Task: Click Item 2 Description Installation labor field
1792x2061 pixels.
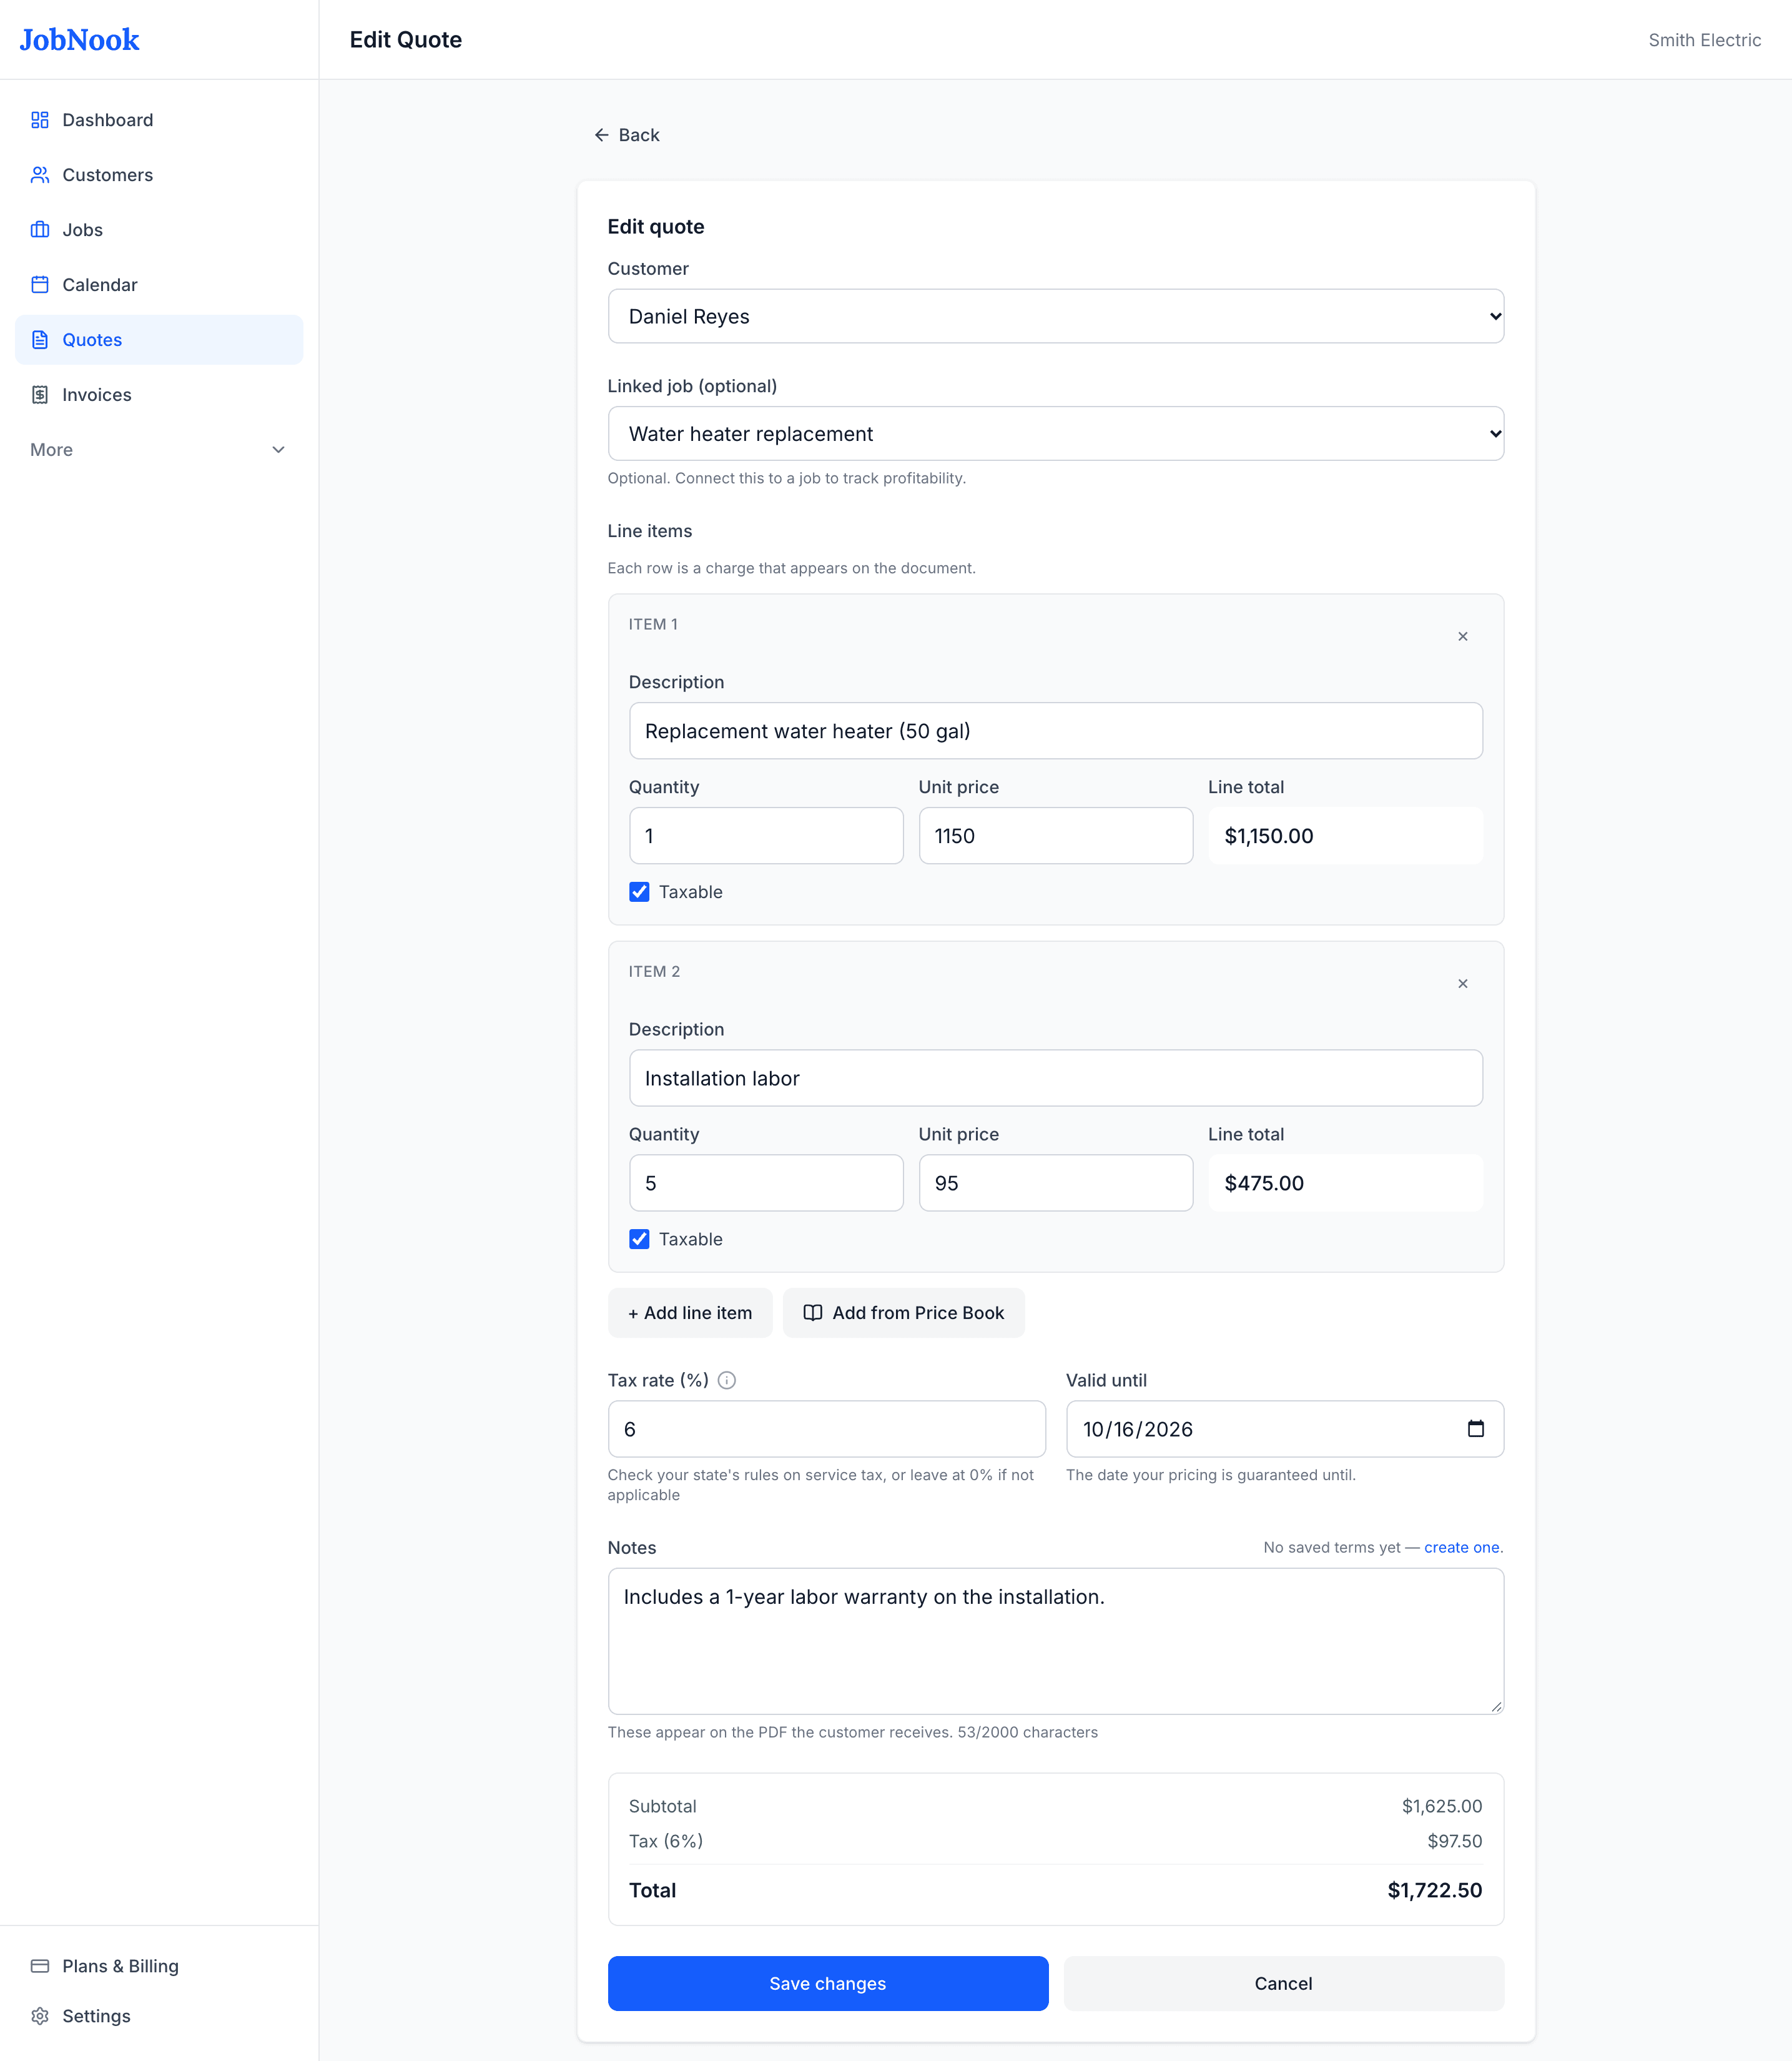Action: (x=1055, y=1078)
